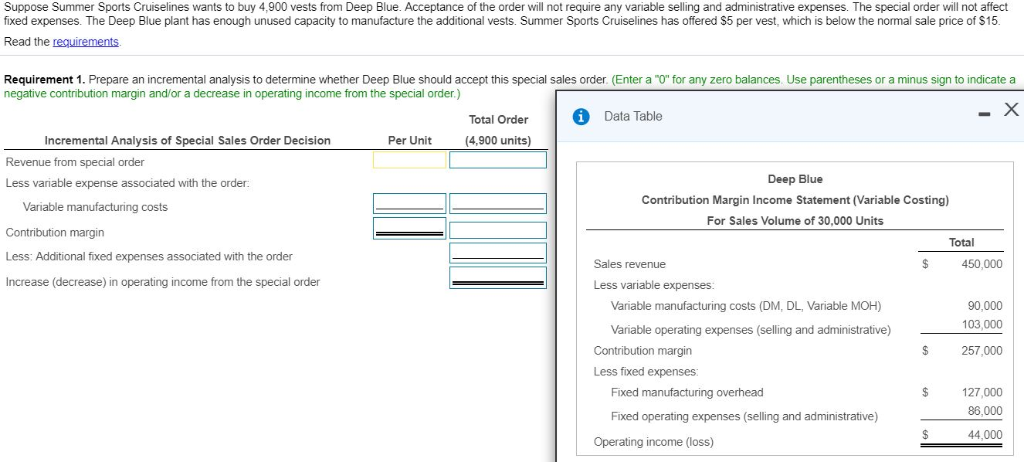Click the 257,000 contribution margin value
The image size is (1024, 462).
(982, 351)
